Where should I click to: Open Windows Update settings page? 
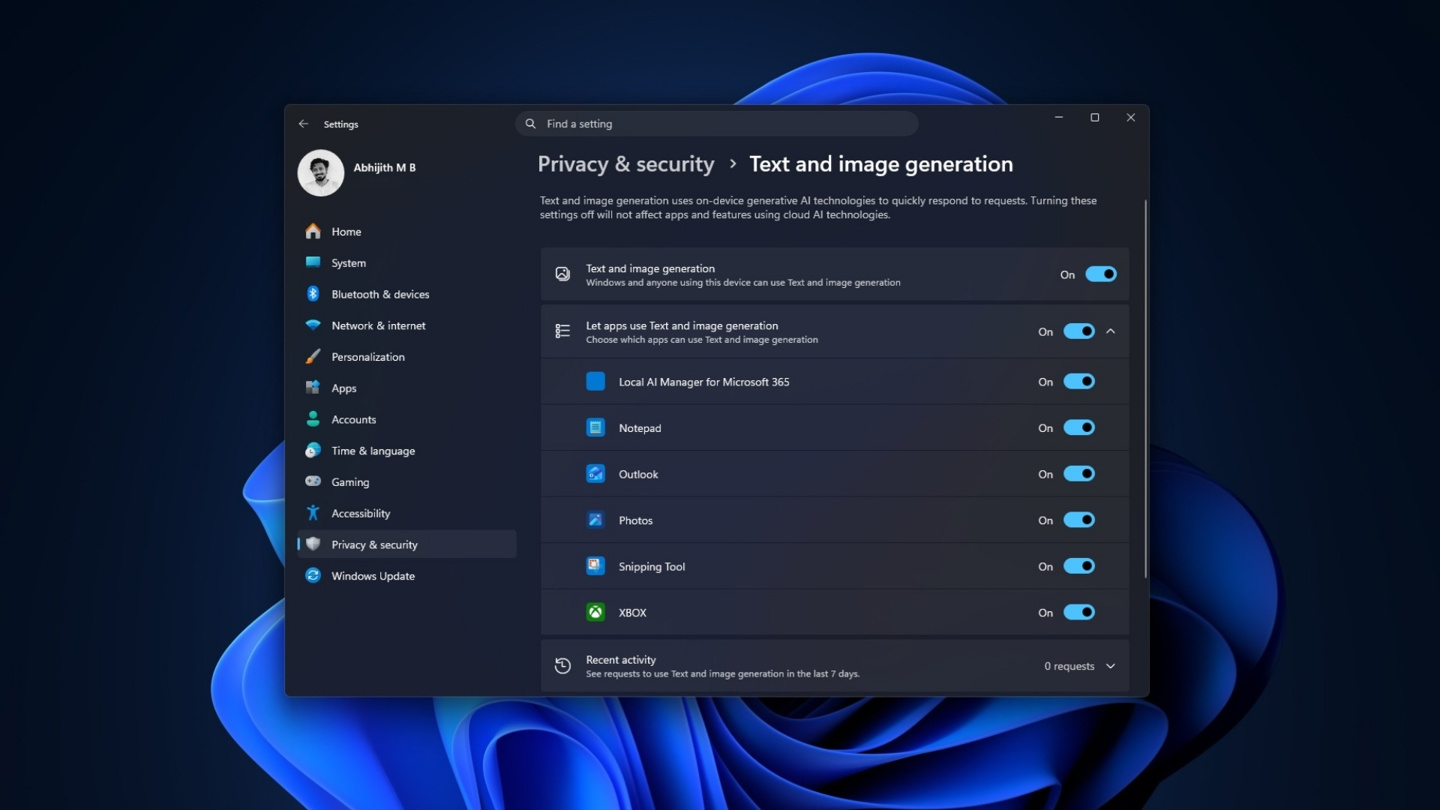tap(407, 576)
